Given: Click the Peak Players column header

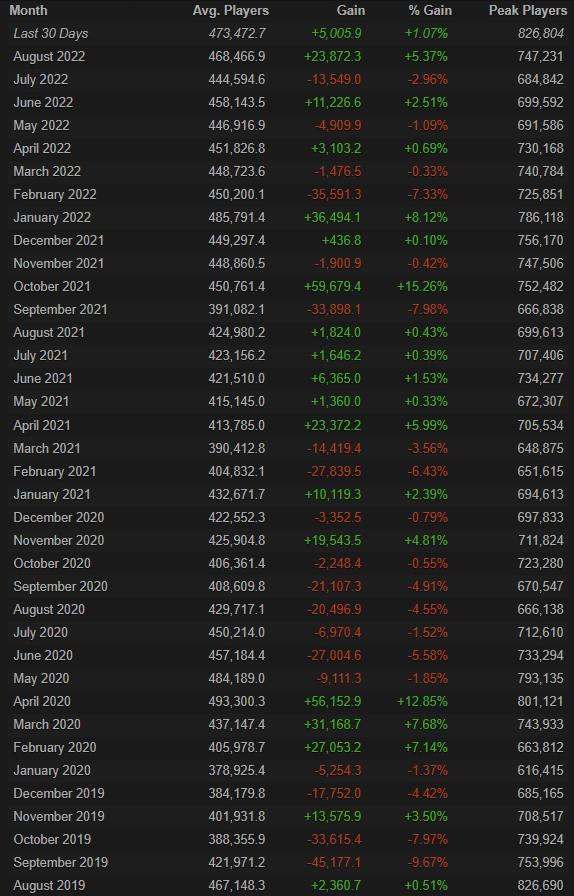Looking at the screenshot, I should point(528,10).
